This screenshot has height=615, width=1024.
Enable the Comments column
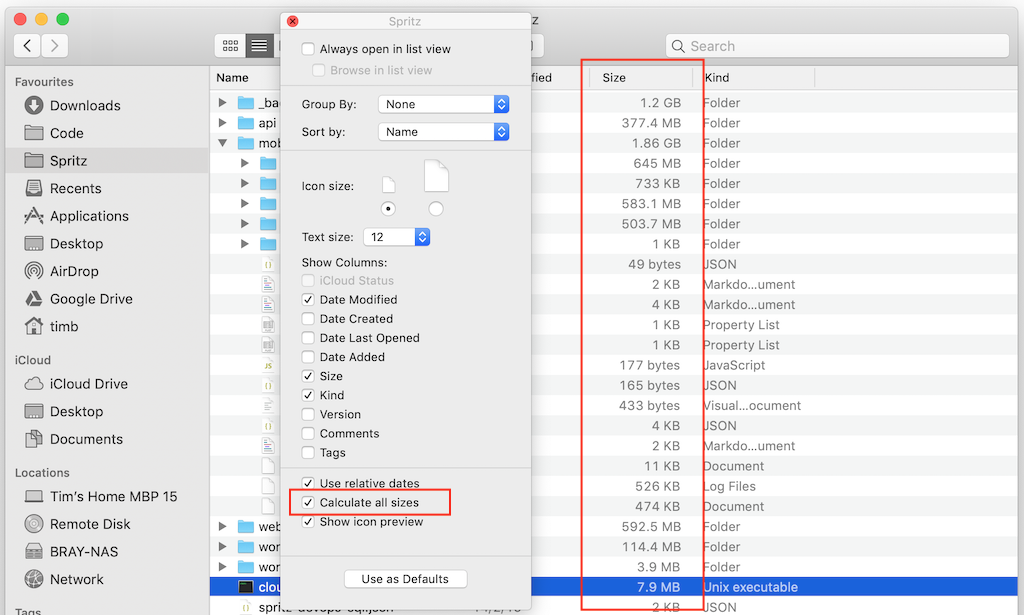[308, 434]
